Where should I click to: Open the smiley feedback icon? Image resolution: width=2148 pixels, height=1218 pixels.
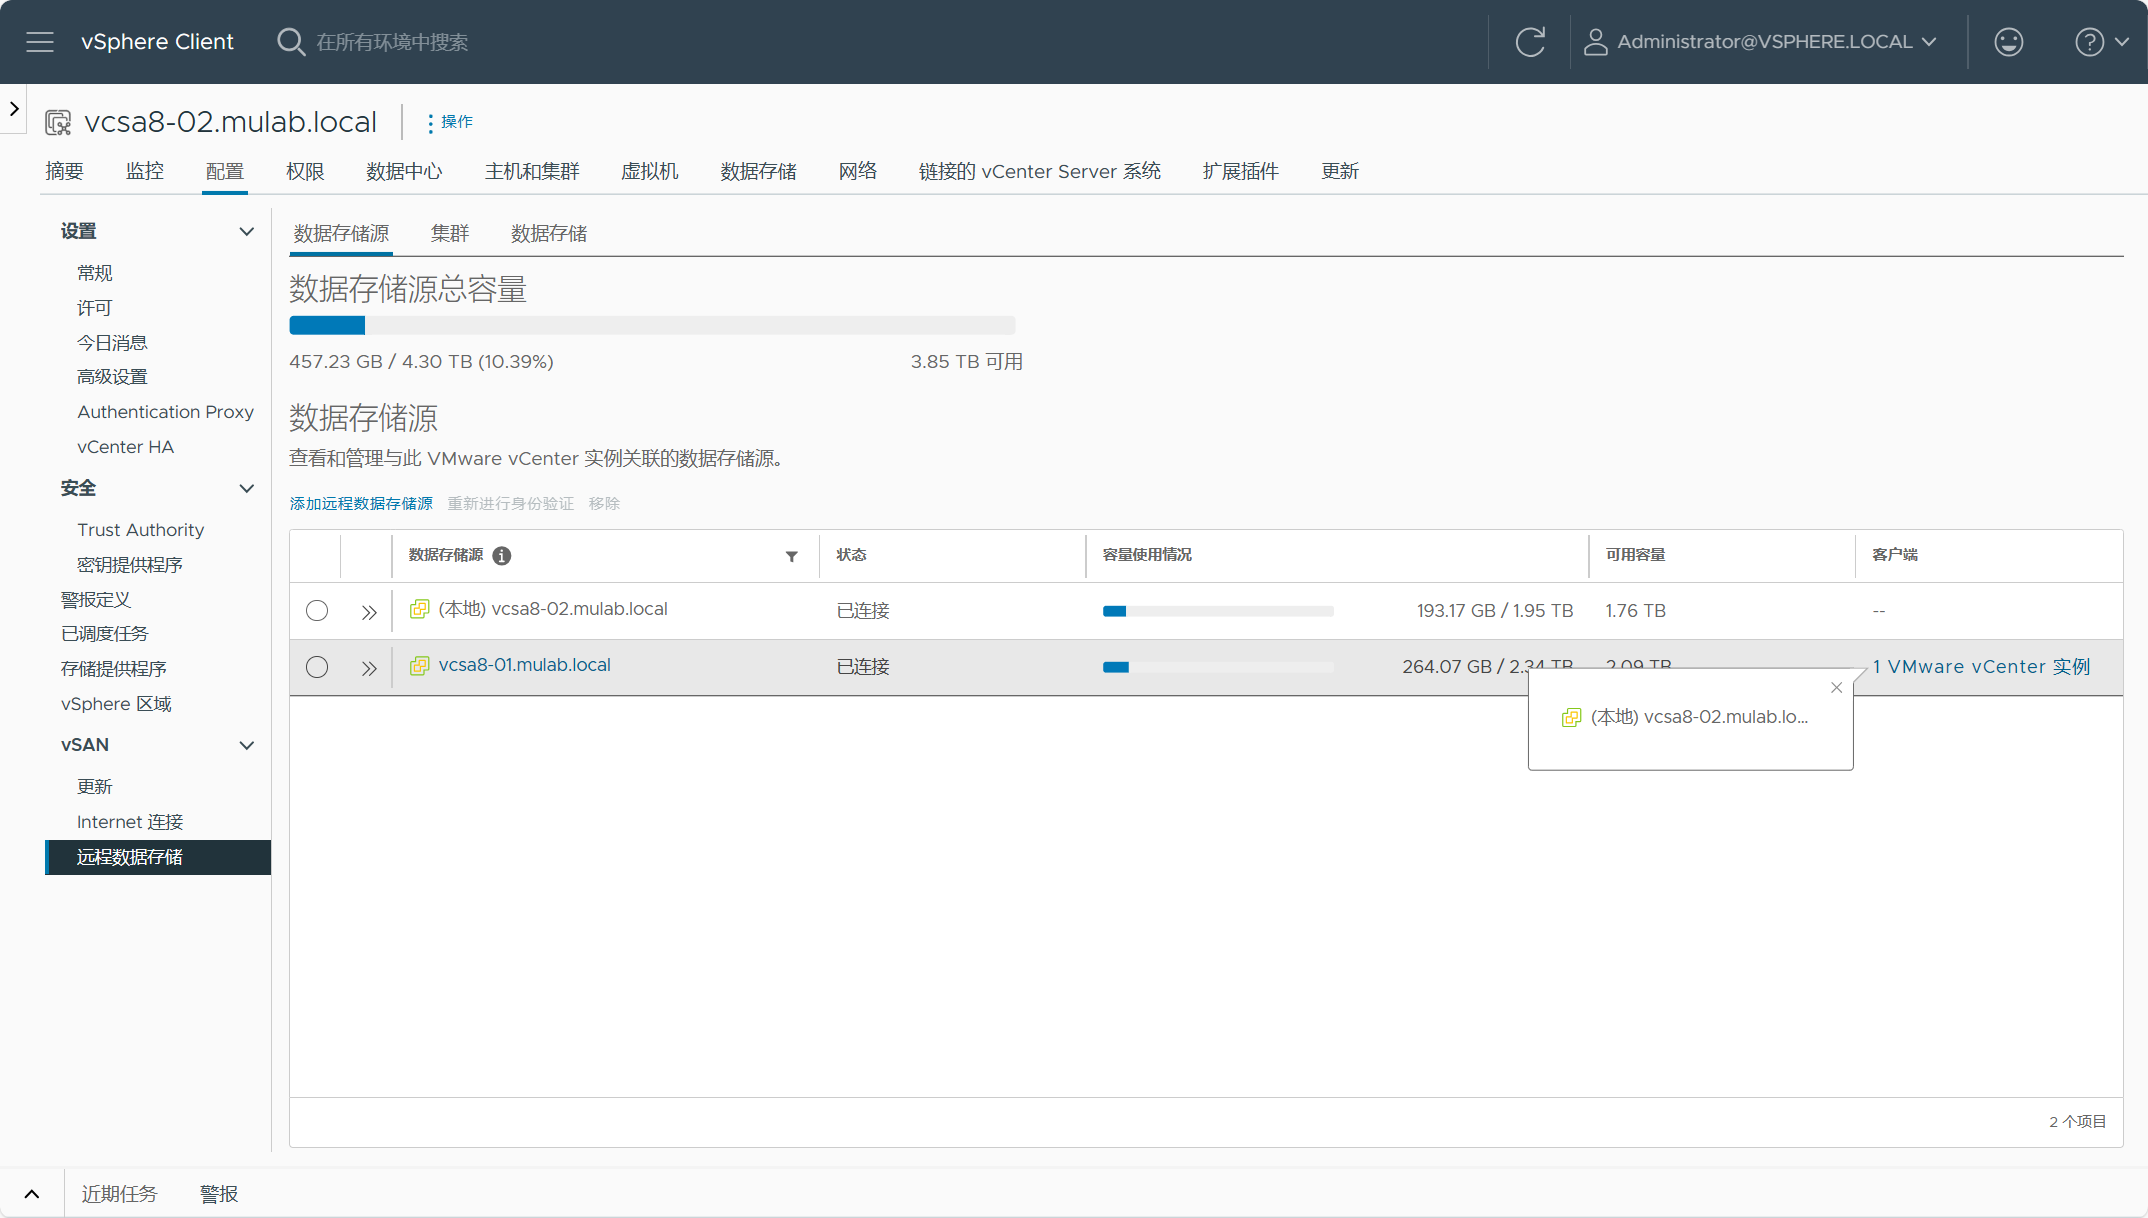click(x=2008, y=42)
